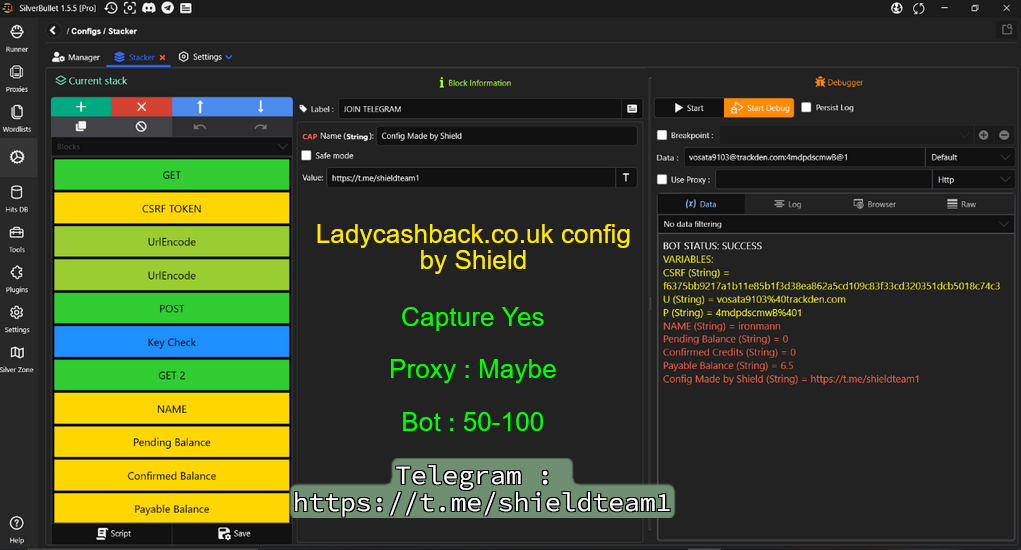Screen dimensions: 1021x550
Task: Enable the Persist Log checkbox
Action: point(806,107)
